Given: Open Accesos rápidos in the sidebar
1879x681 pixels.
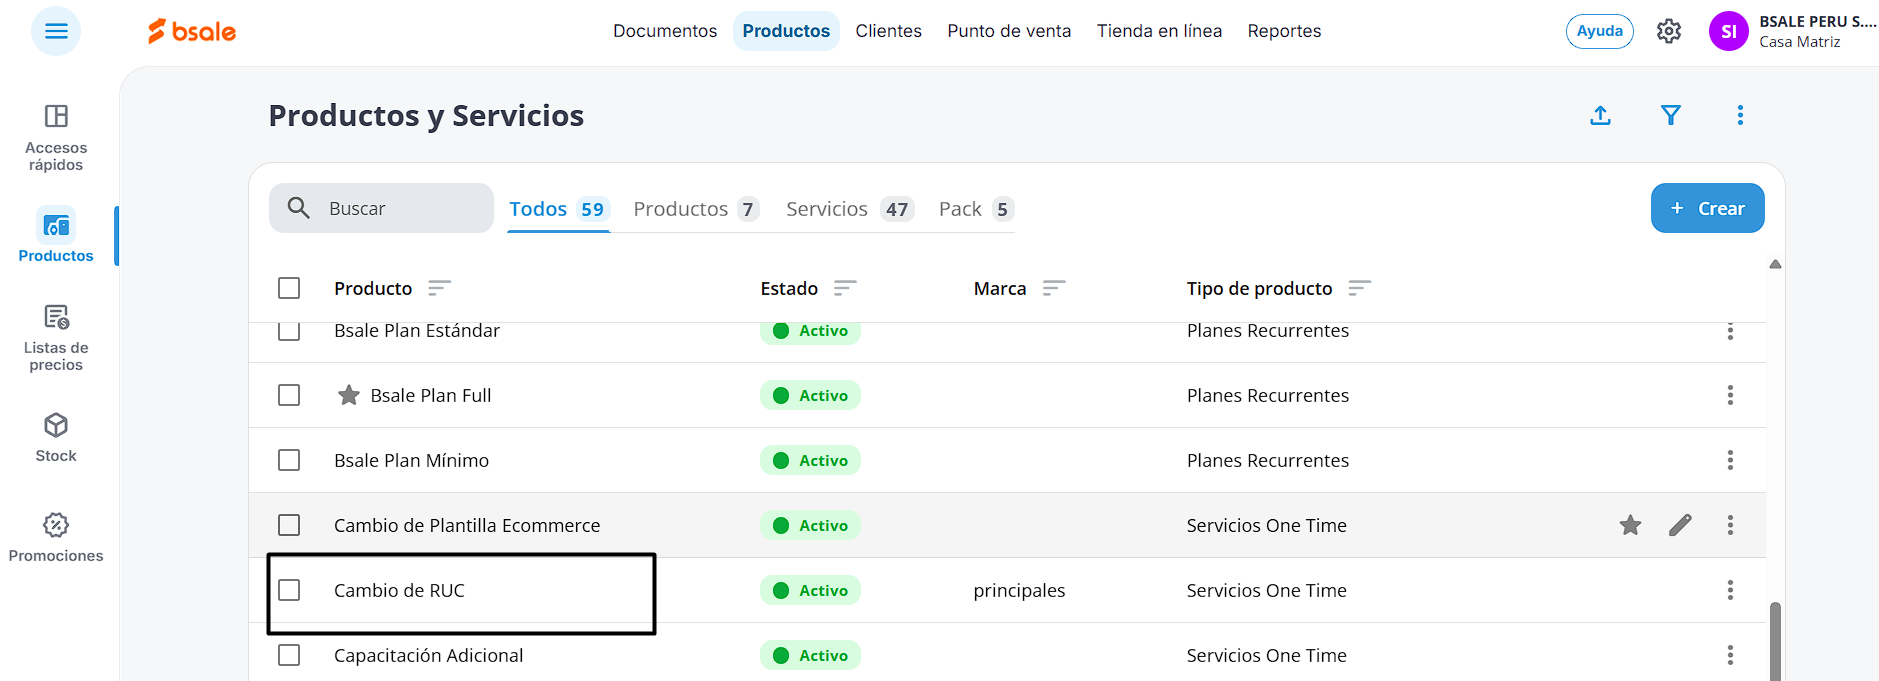Looking at the screenshot, I should 56,138.
